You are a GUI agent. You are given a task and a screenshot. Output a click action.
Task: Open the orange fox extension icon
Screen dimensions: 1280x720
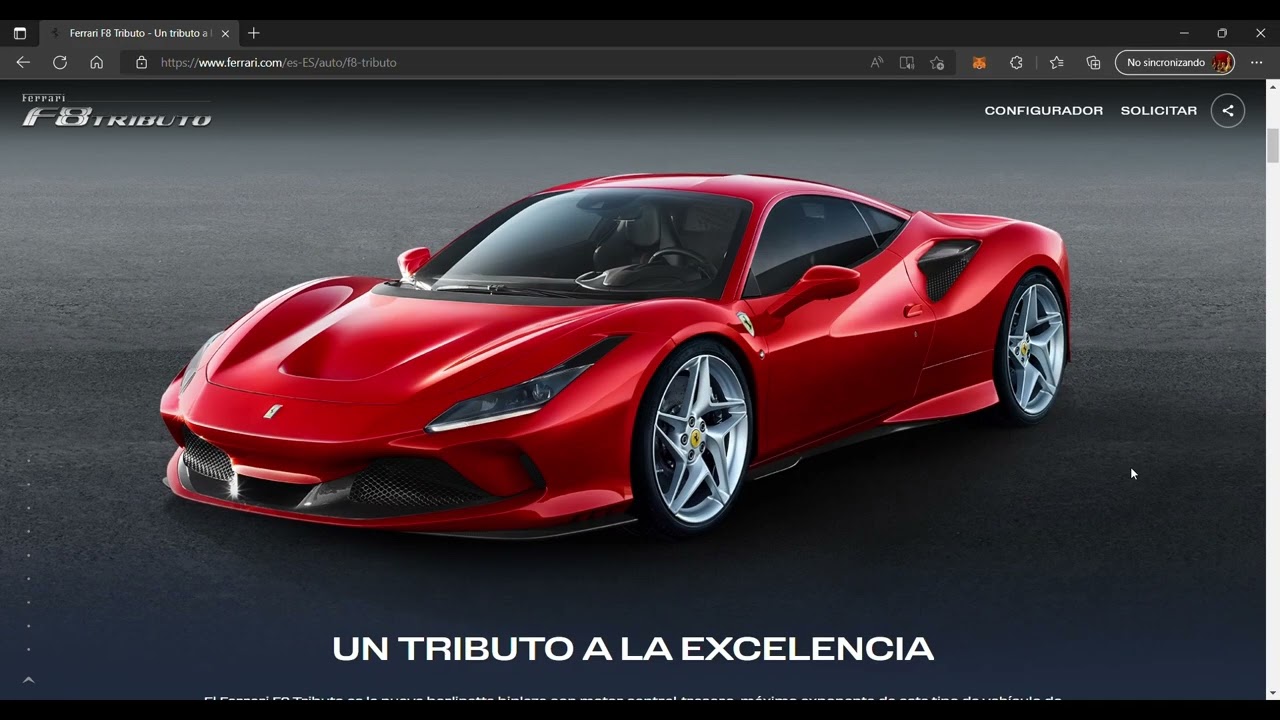tap(979, 62)
